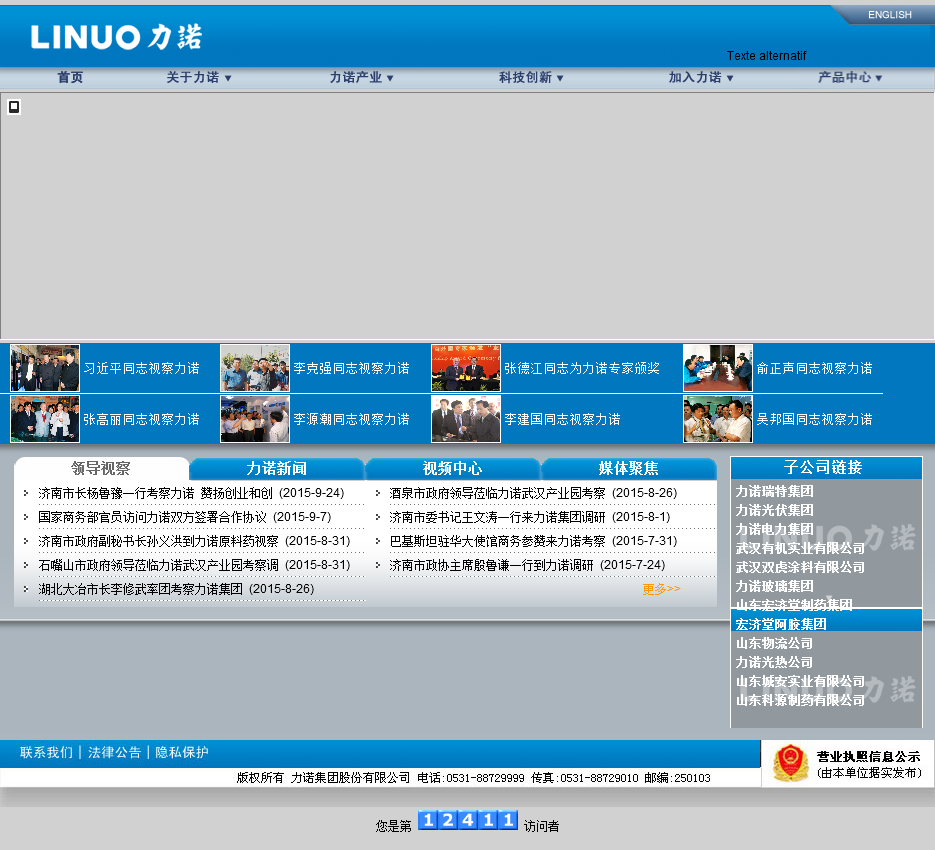
Task: Open subsidiary link 武汉有机实业有限公司
Action: [x=800, y=549]
